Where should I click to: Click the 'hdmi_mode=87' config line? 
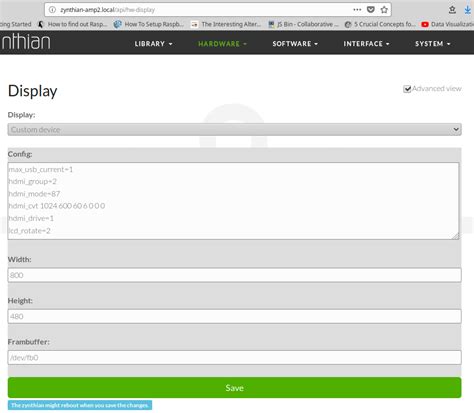34,194
